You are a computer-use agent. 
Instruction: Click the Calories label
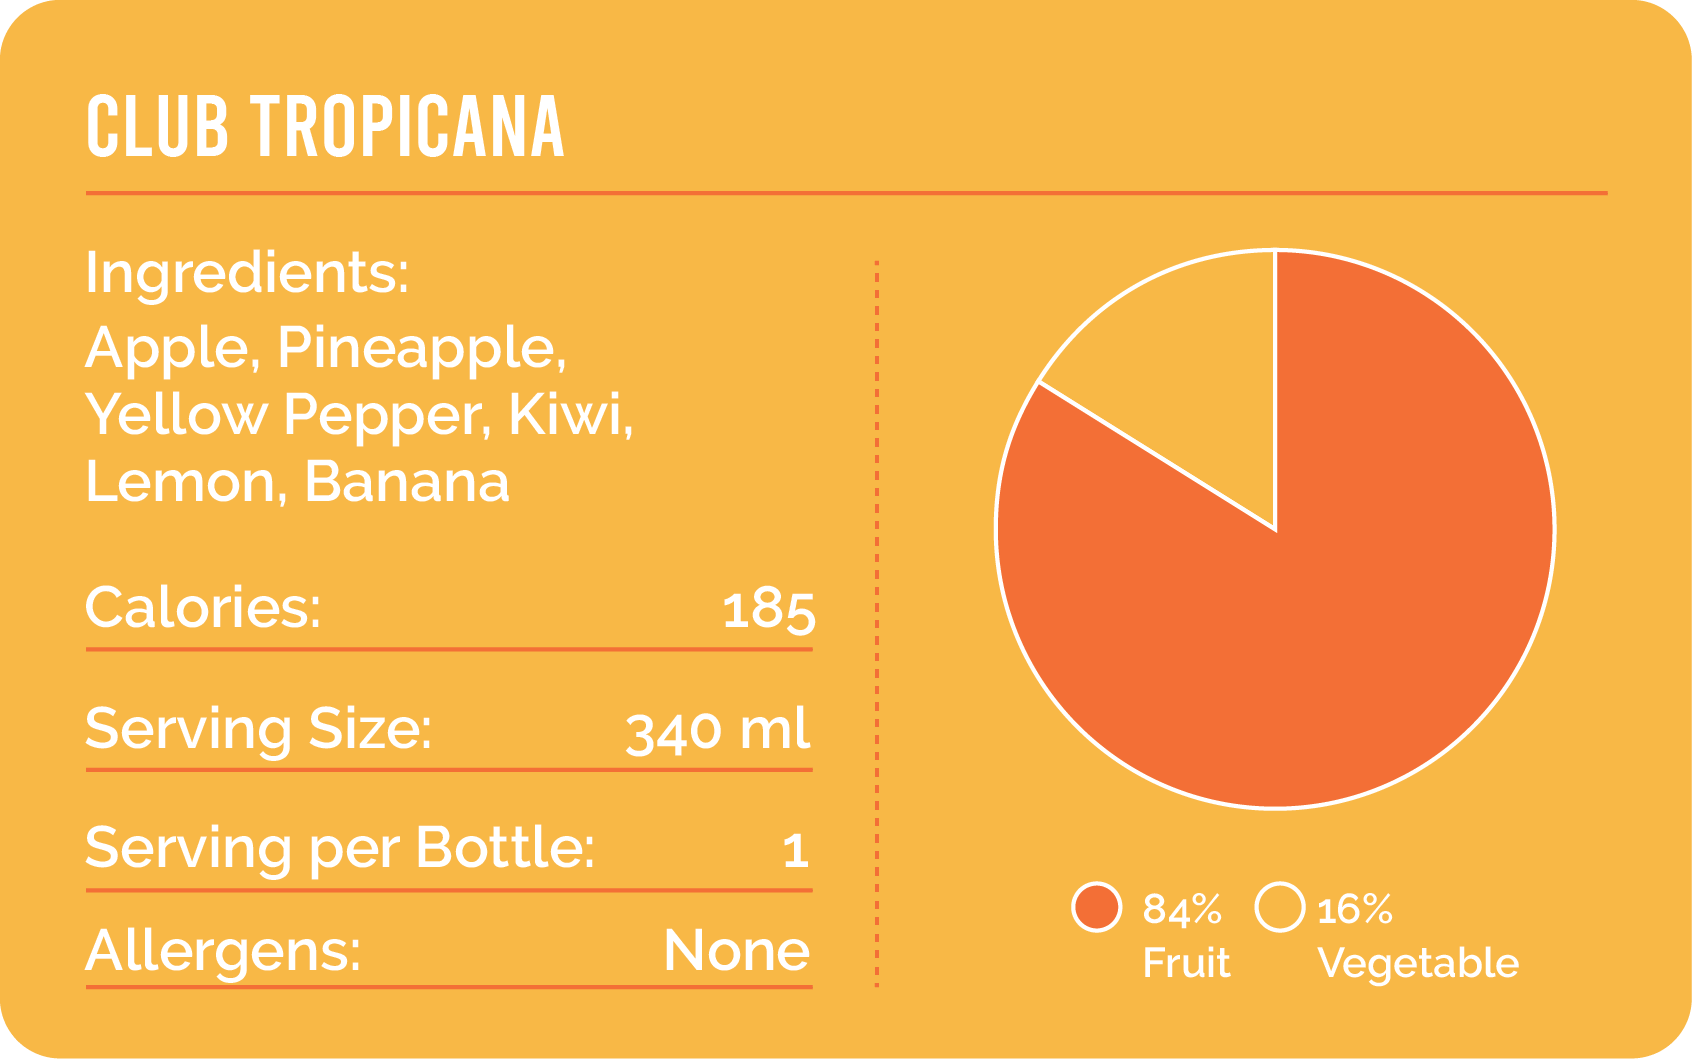tap(203, 607)
